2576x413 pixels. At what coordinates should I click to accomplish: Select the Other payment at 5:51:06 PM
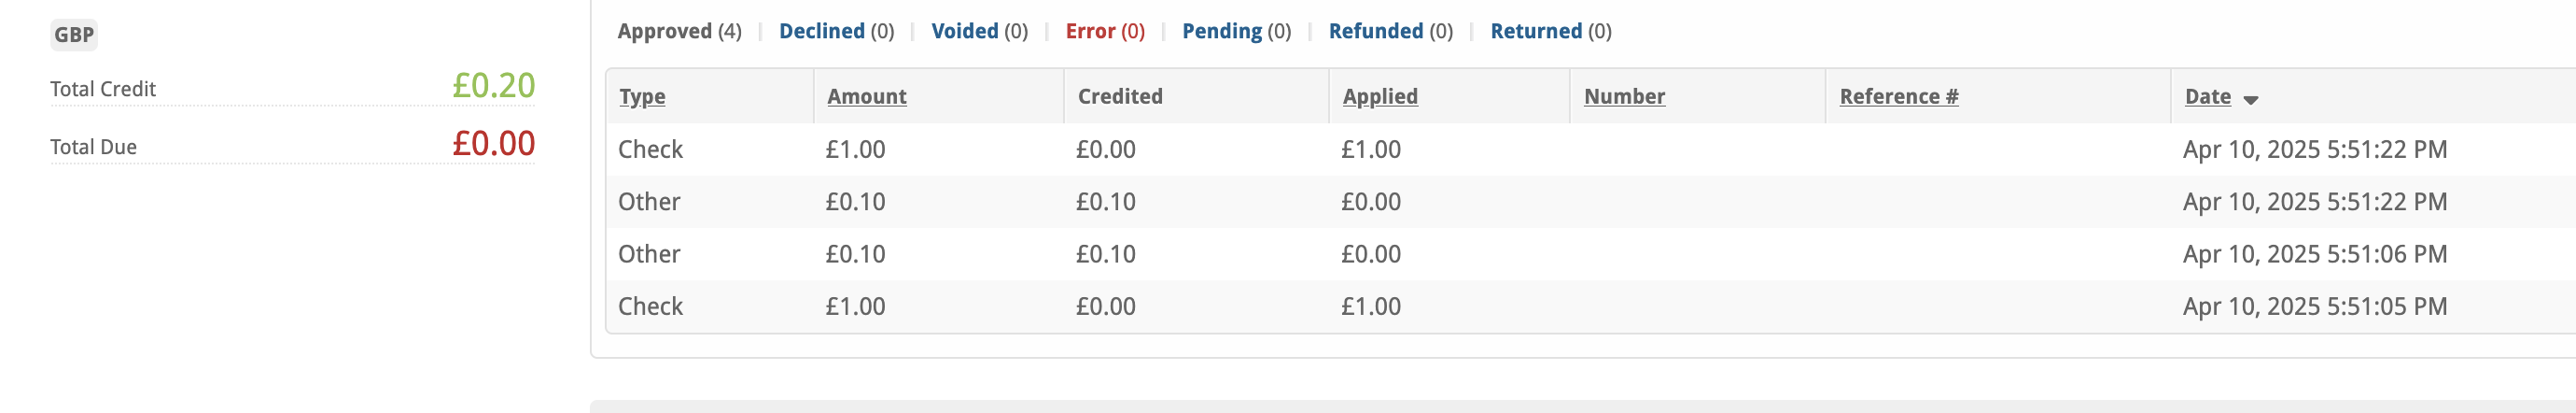point(649,254)
